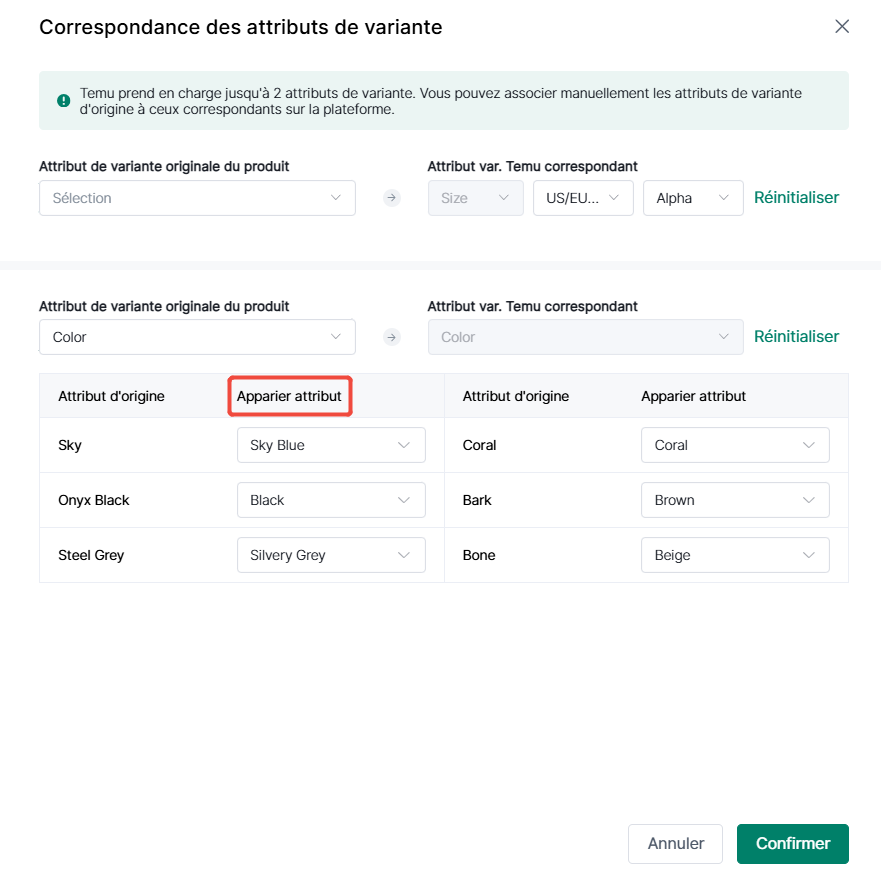Close the variant attribute mapping dialog
This screenshot has width=881, height=876.
[841, 26]
